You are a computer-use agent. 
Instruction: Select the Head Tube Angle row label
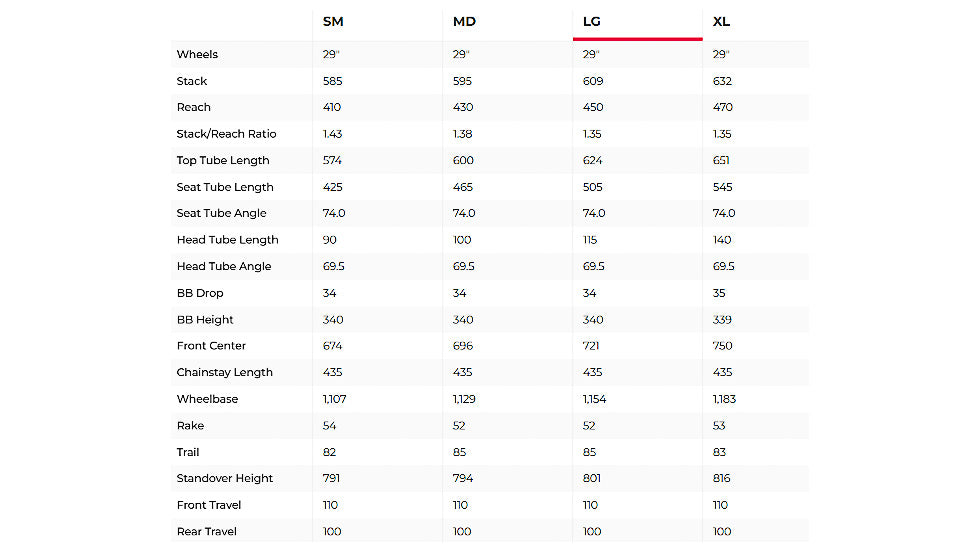pyautogui.click(x=223, y=266)
